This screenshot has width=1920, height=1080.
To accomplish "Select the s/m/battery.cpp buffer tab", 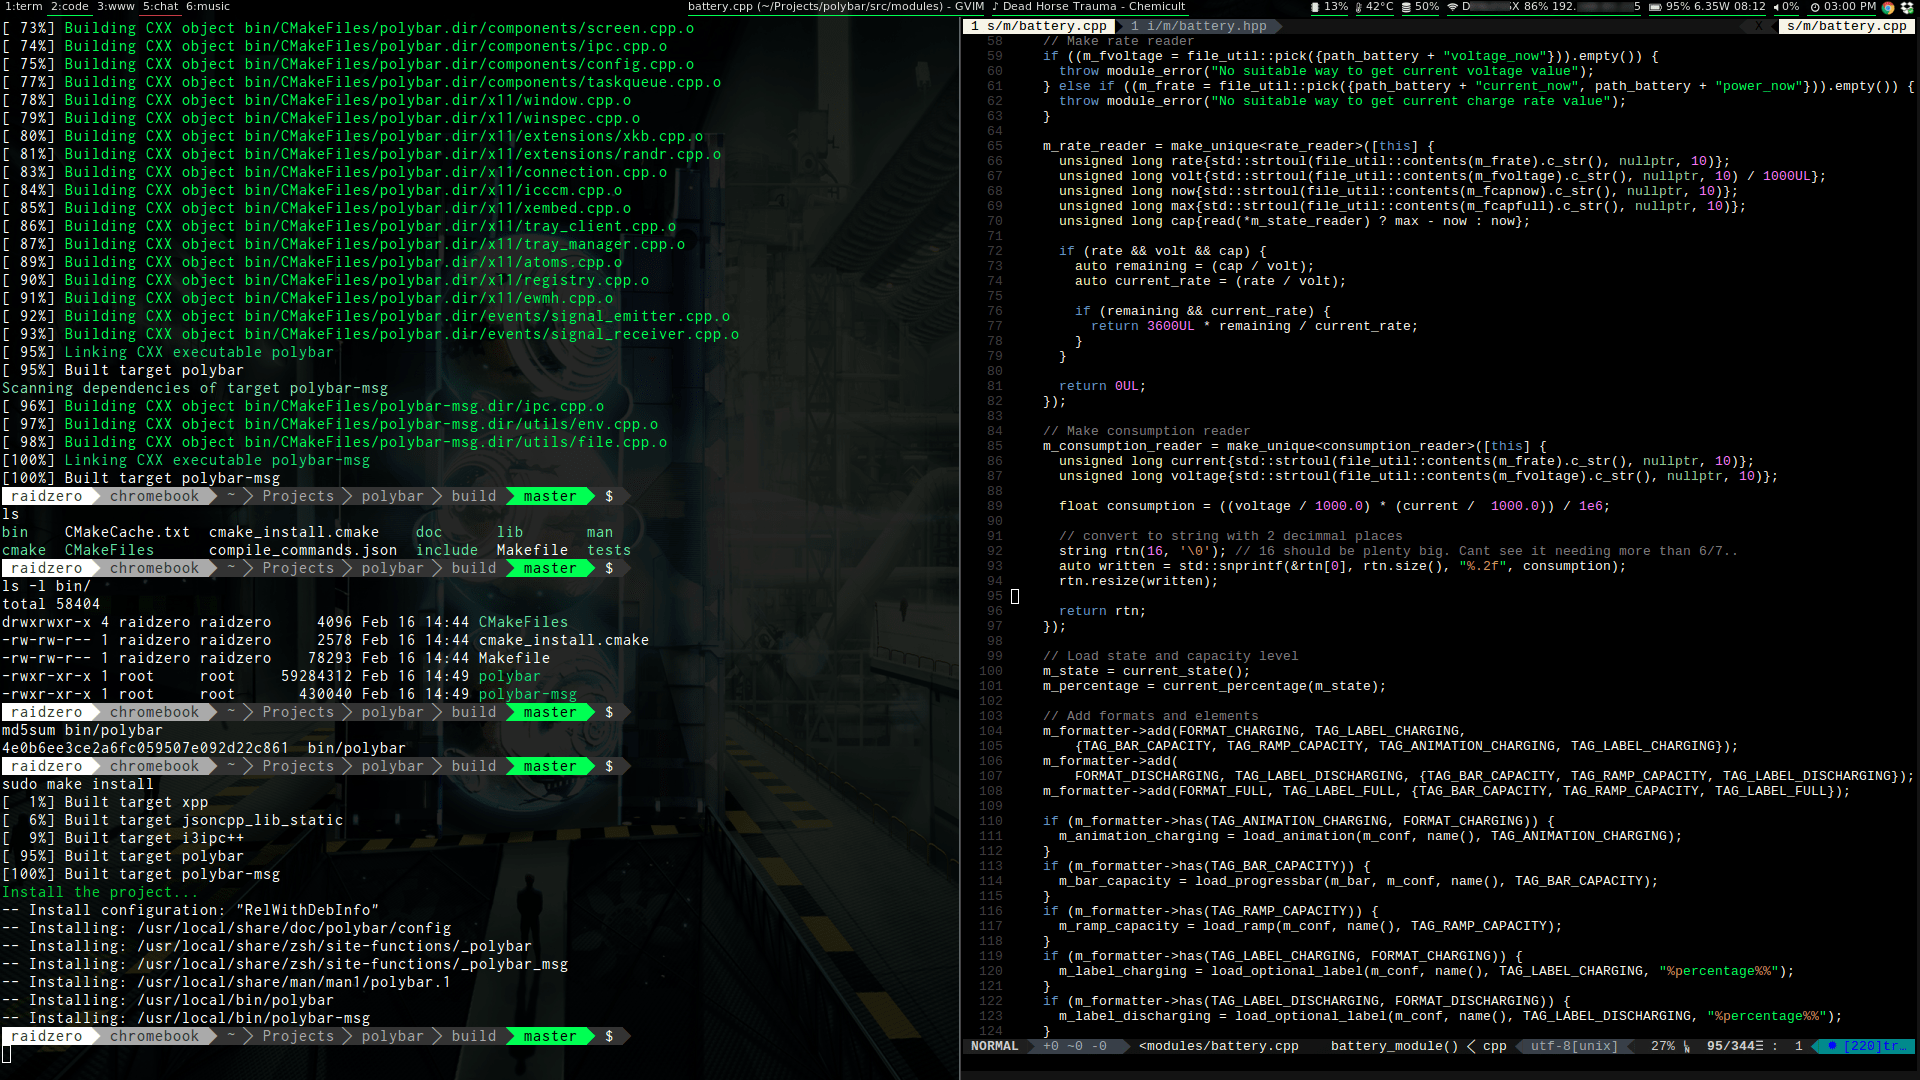I will pos(1040,26).
